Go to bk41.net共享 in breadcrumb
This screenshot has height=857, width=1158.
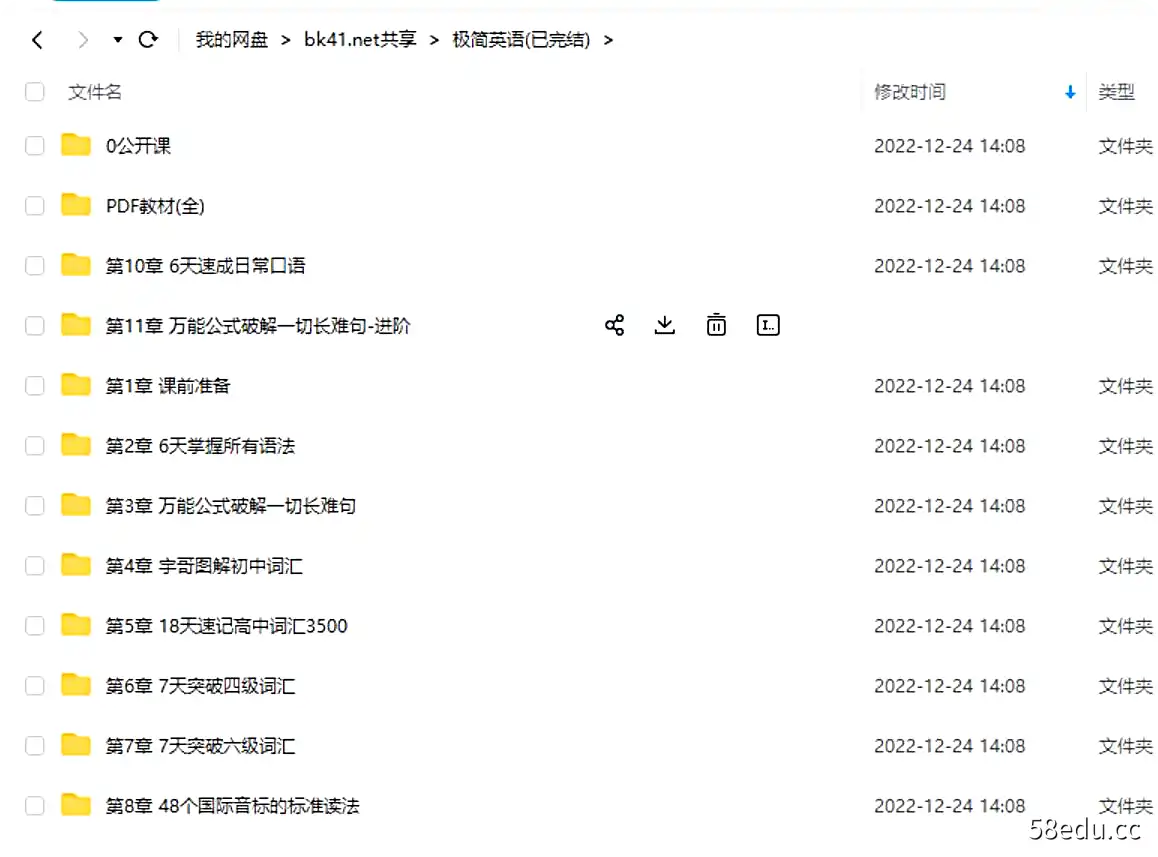[360, 40]
